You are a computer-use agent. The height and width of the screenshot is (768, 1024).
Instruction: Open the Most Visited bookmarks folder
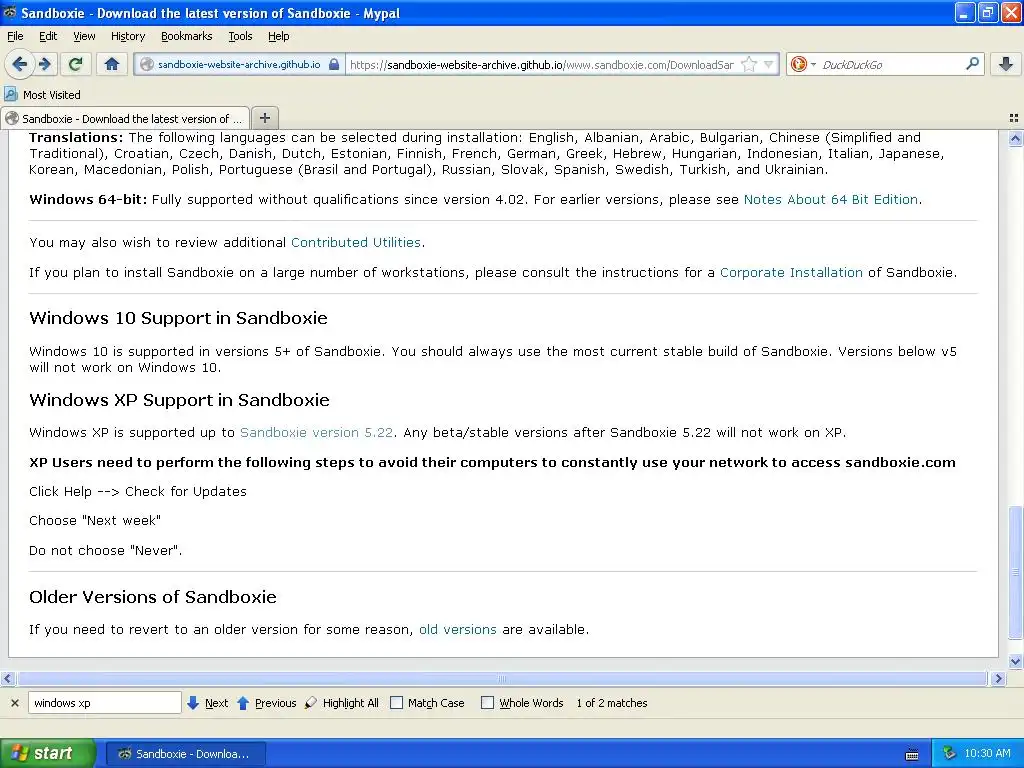coord(42,95)
